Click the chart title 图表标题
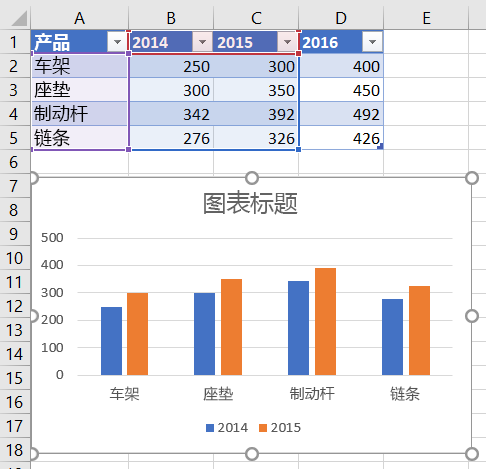486x469 pixels. (x=250, y=203)
